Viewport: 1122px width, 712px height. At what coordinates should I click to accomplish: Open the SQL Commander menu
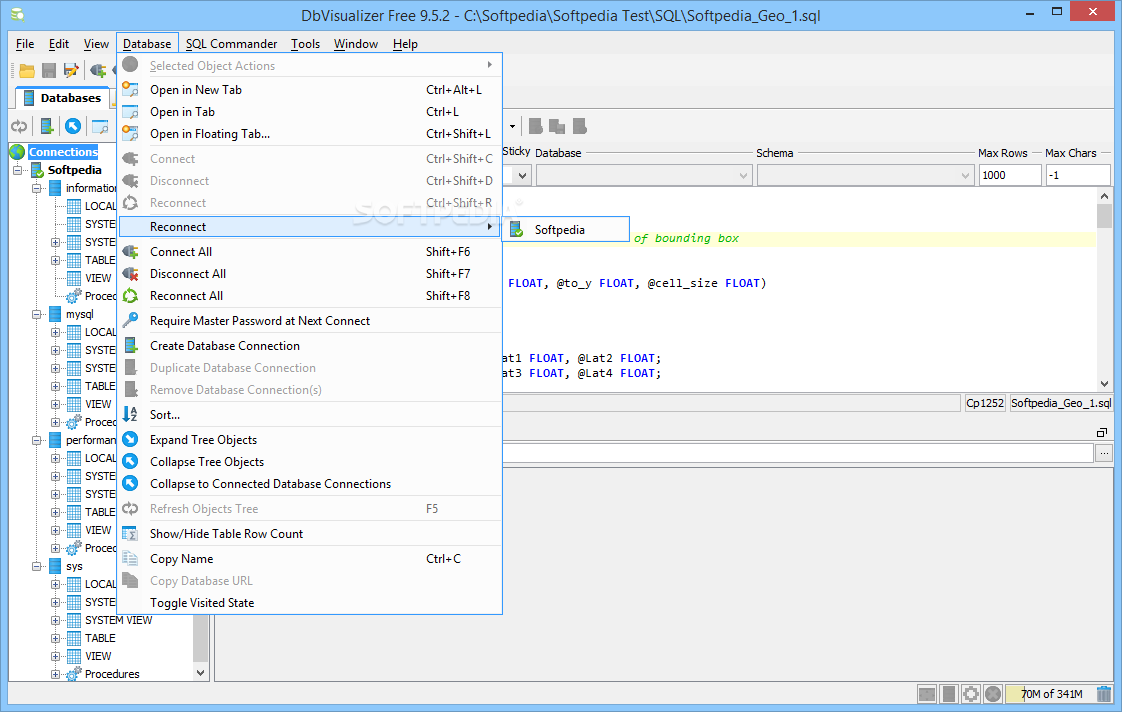[x=231, y=44]
